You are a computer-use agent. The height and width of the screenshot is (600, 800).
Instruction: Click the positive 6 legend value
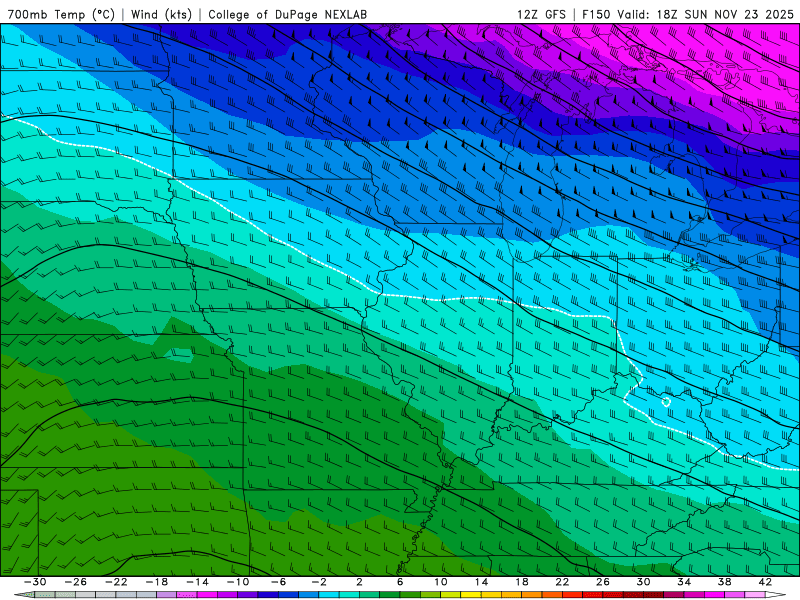tap(400, 582)
